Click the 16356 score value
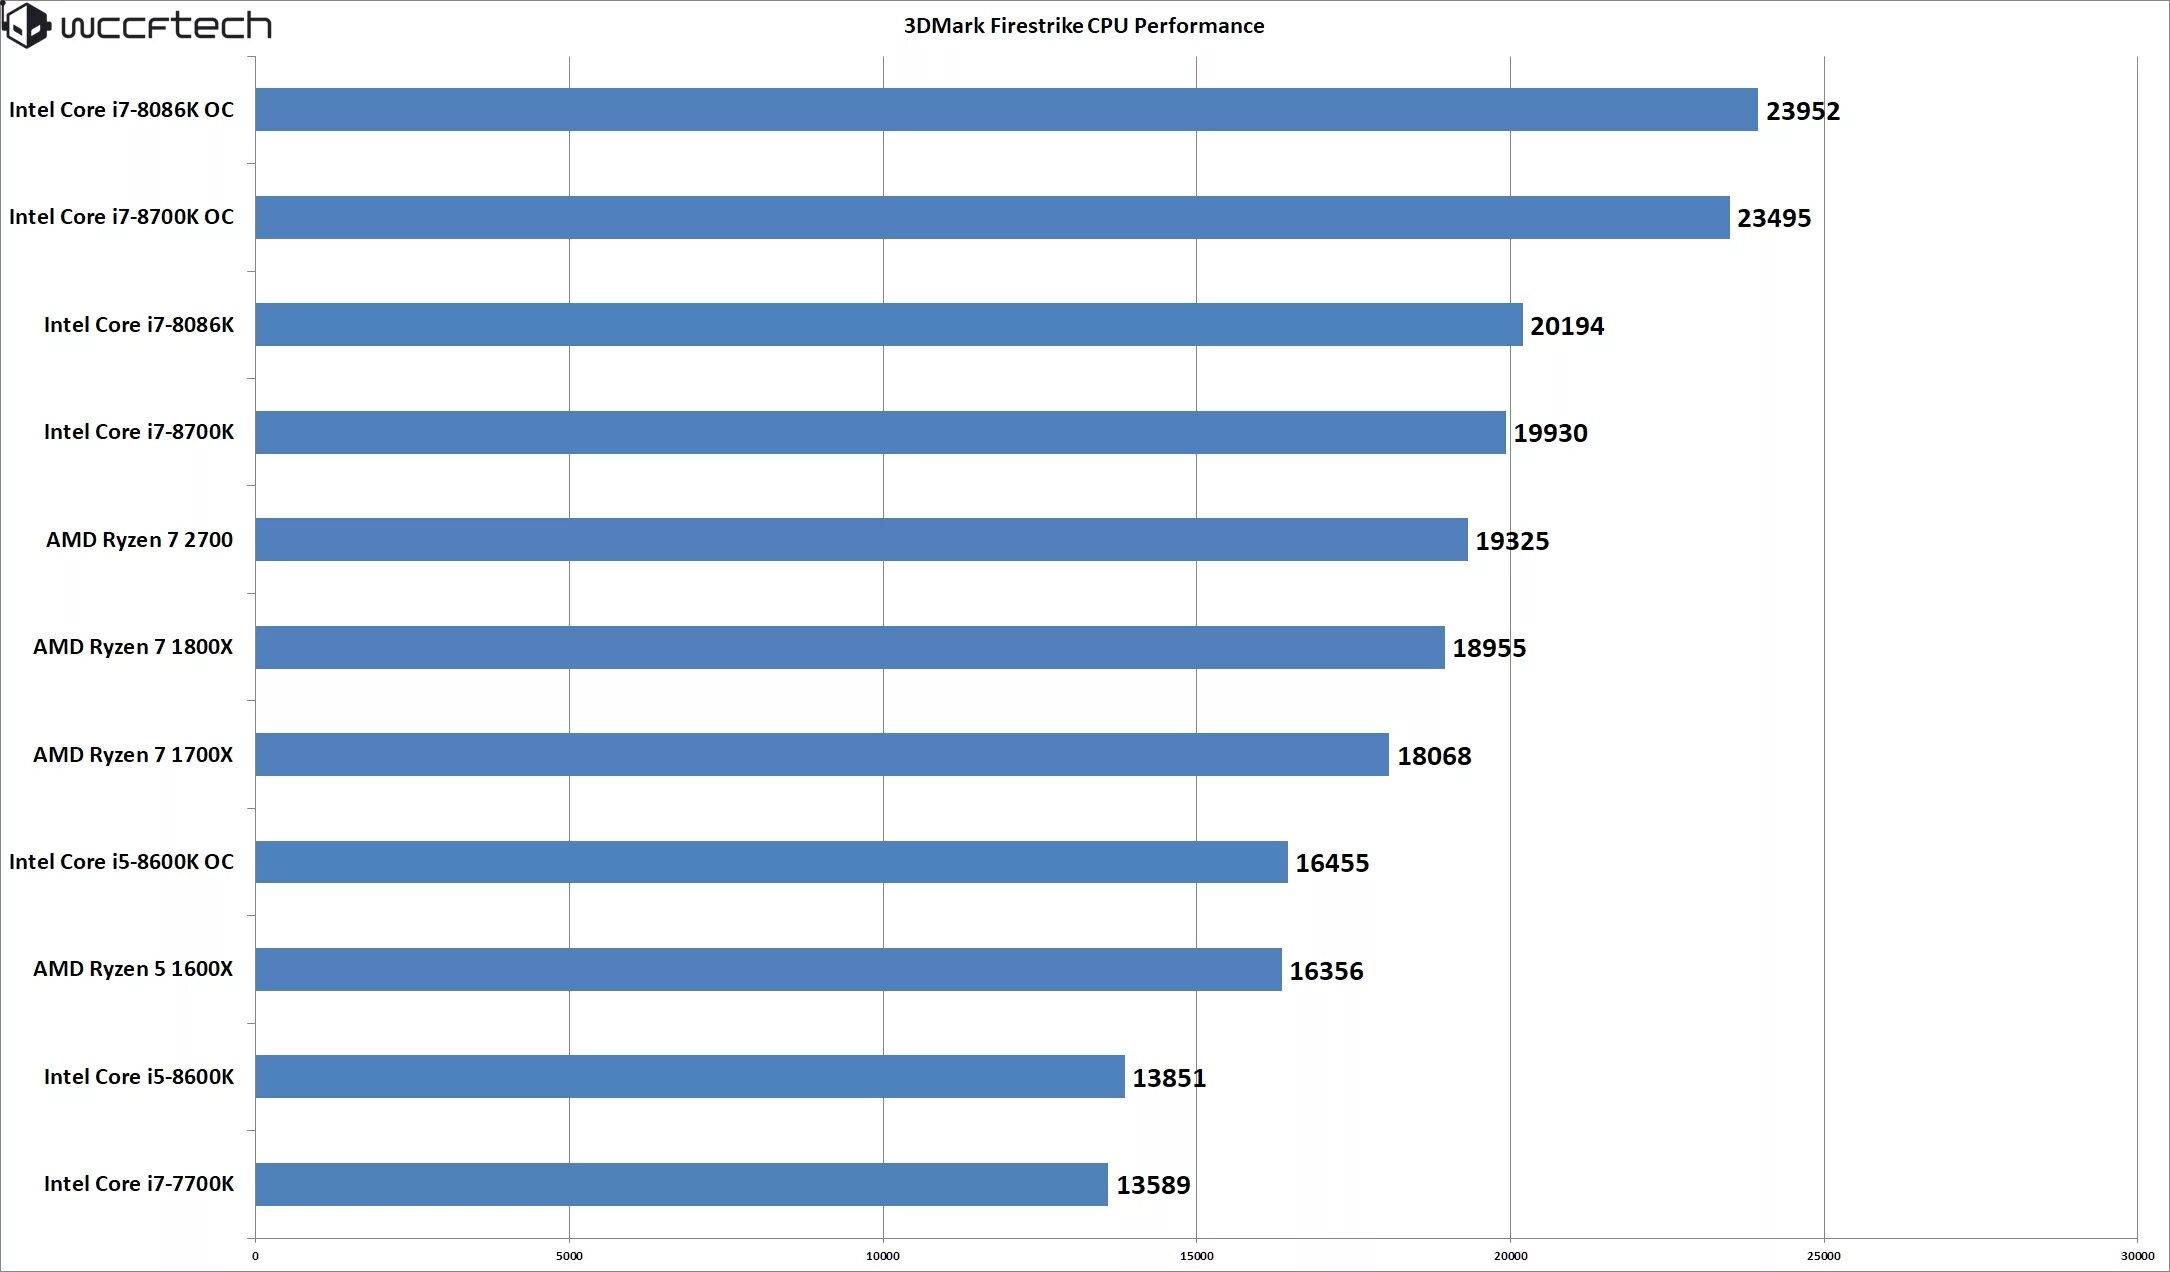This screenshot has width=2170, height=1272. (1326, 971)
